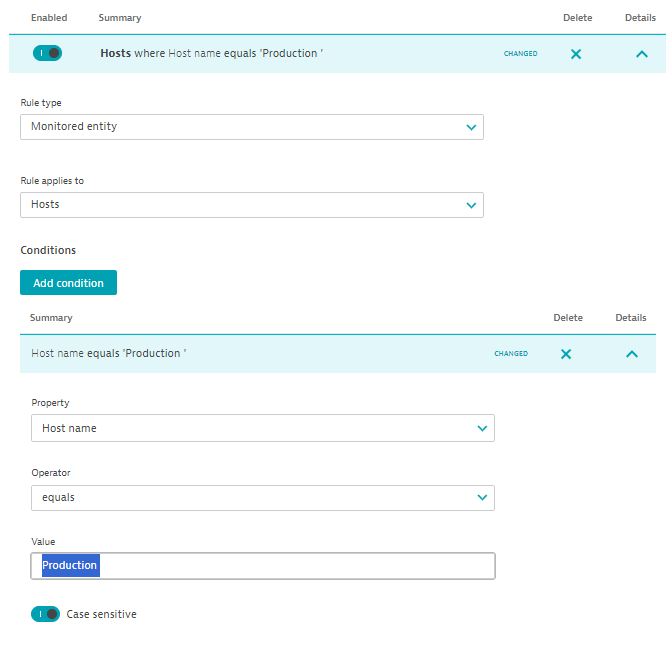The image size is (669, 662).
Task: Click the CHANGED badge on the condition row
Action: [x=510, y=354]
